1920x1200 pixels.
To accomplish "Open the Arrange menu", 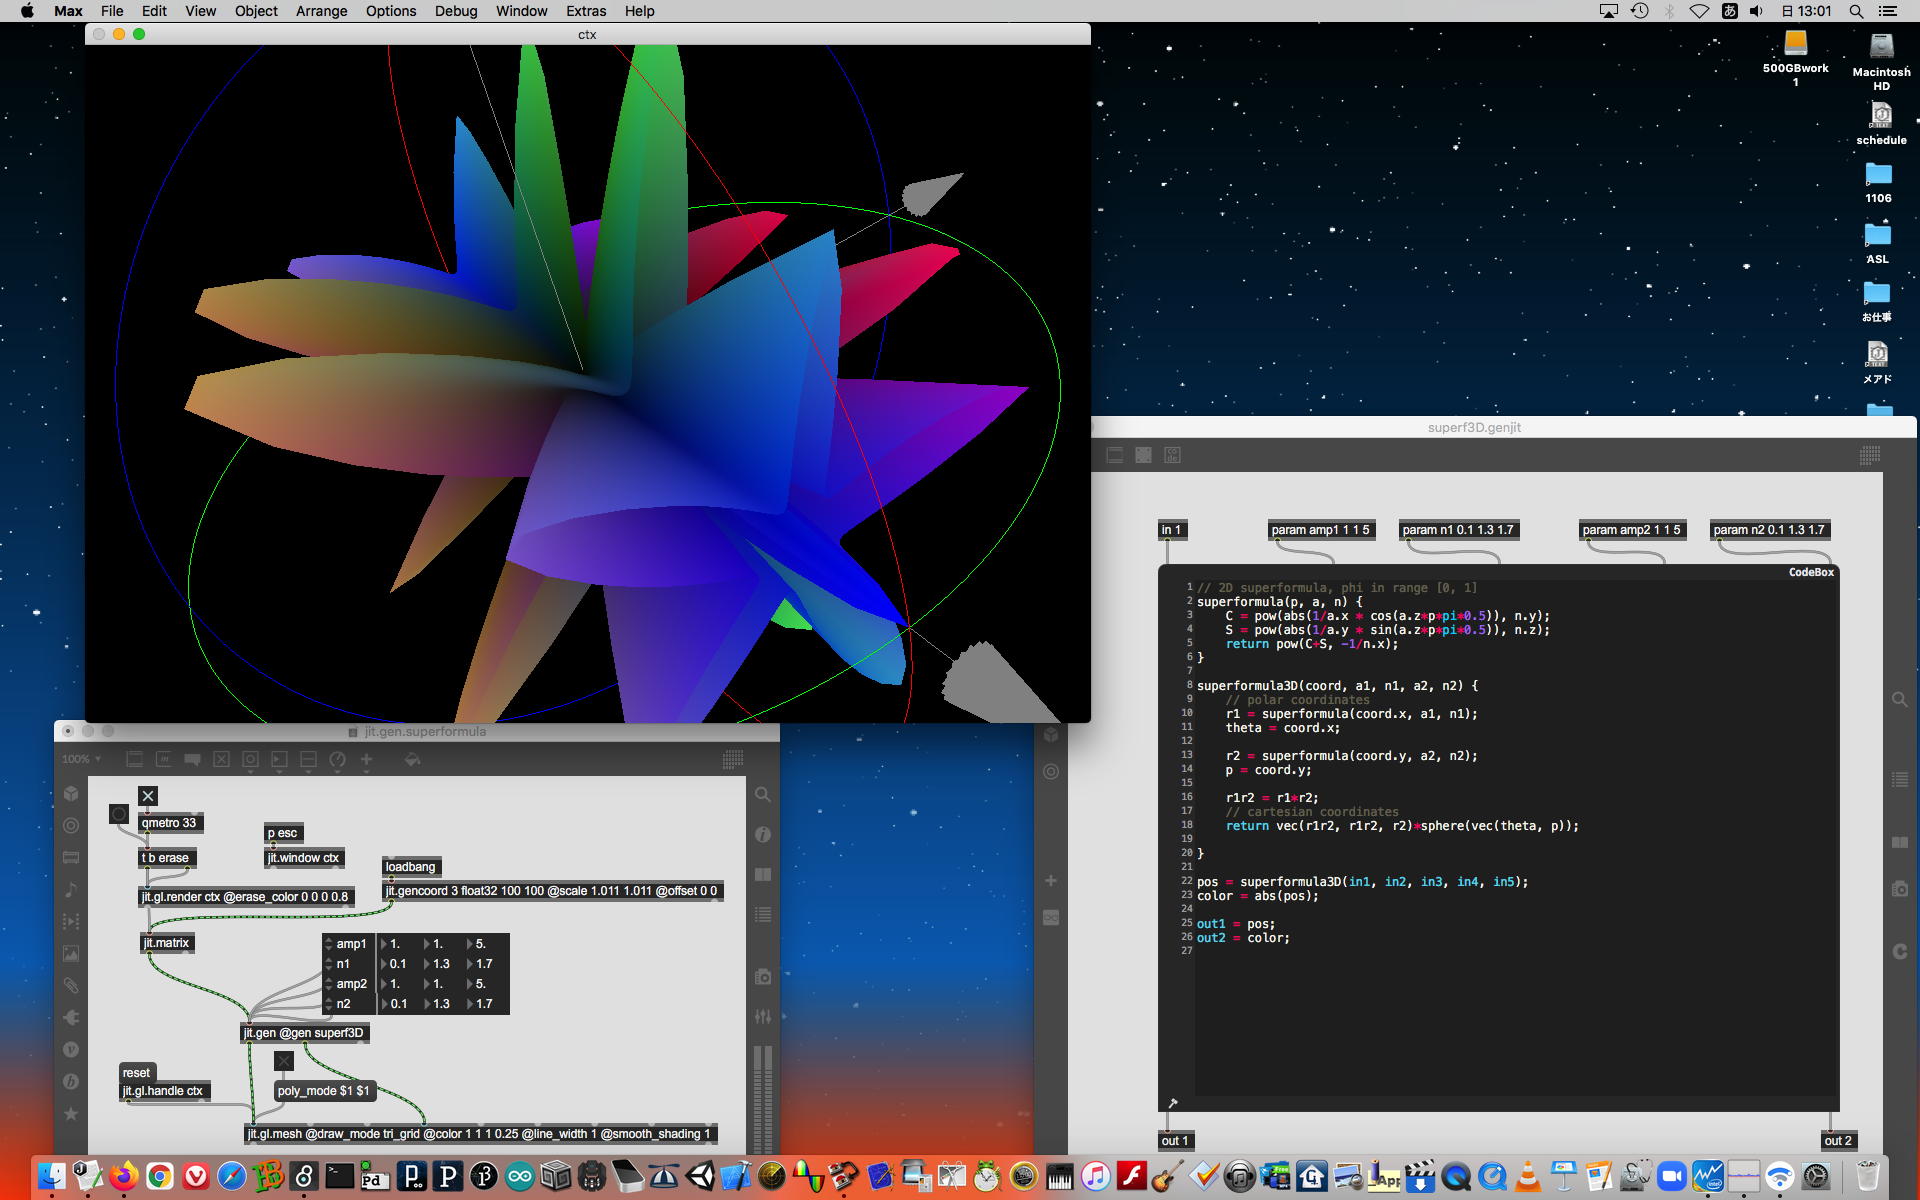I will [321, 11].
